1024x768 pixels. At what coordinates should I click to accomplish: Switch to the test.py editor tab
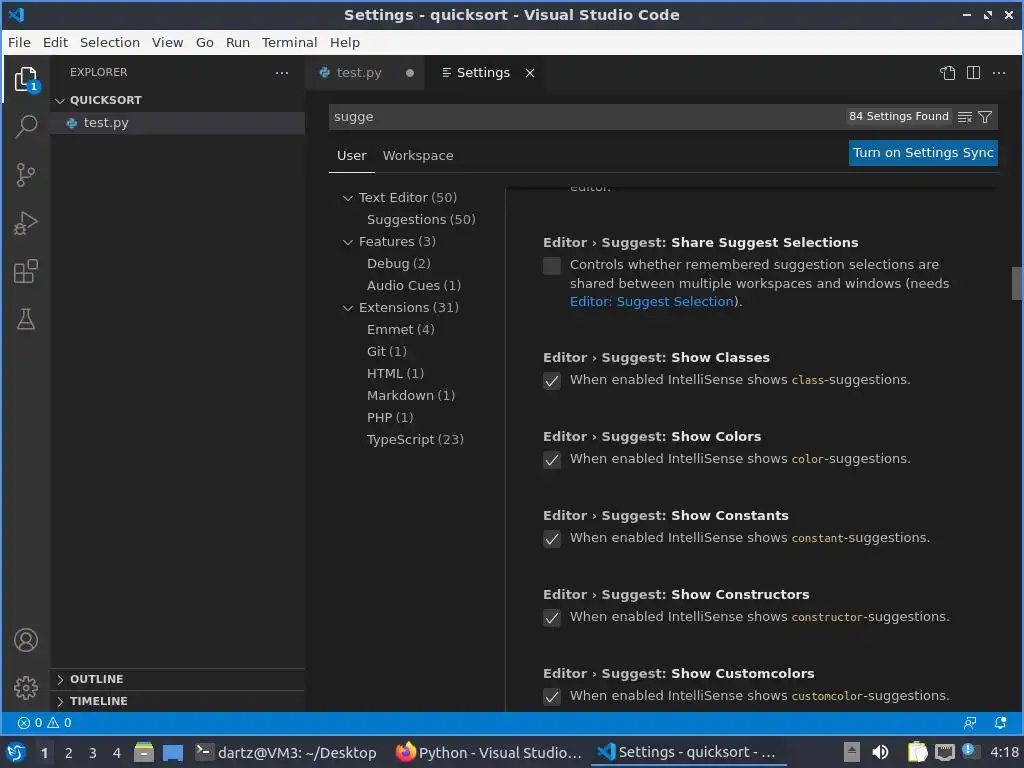364,72
